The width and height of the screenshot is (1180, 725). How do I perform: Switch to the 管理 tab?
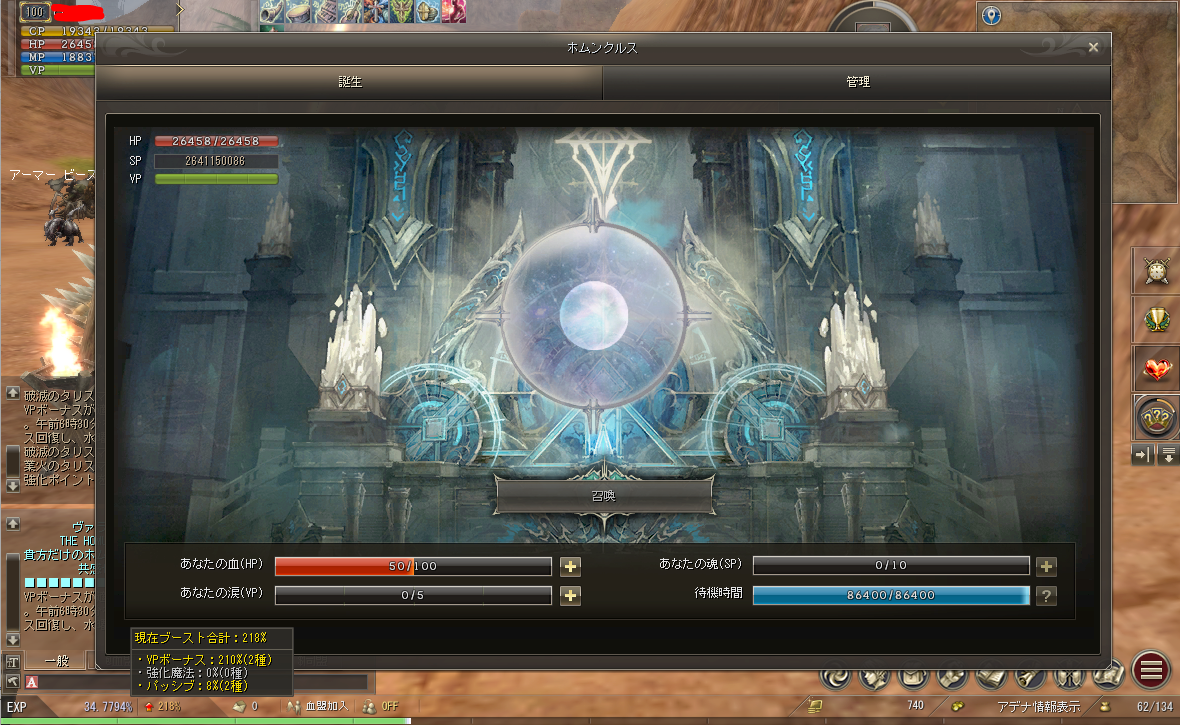coord(856,82)
